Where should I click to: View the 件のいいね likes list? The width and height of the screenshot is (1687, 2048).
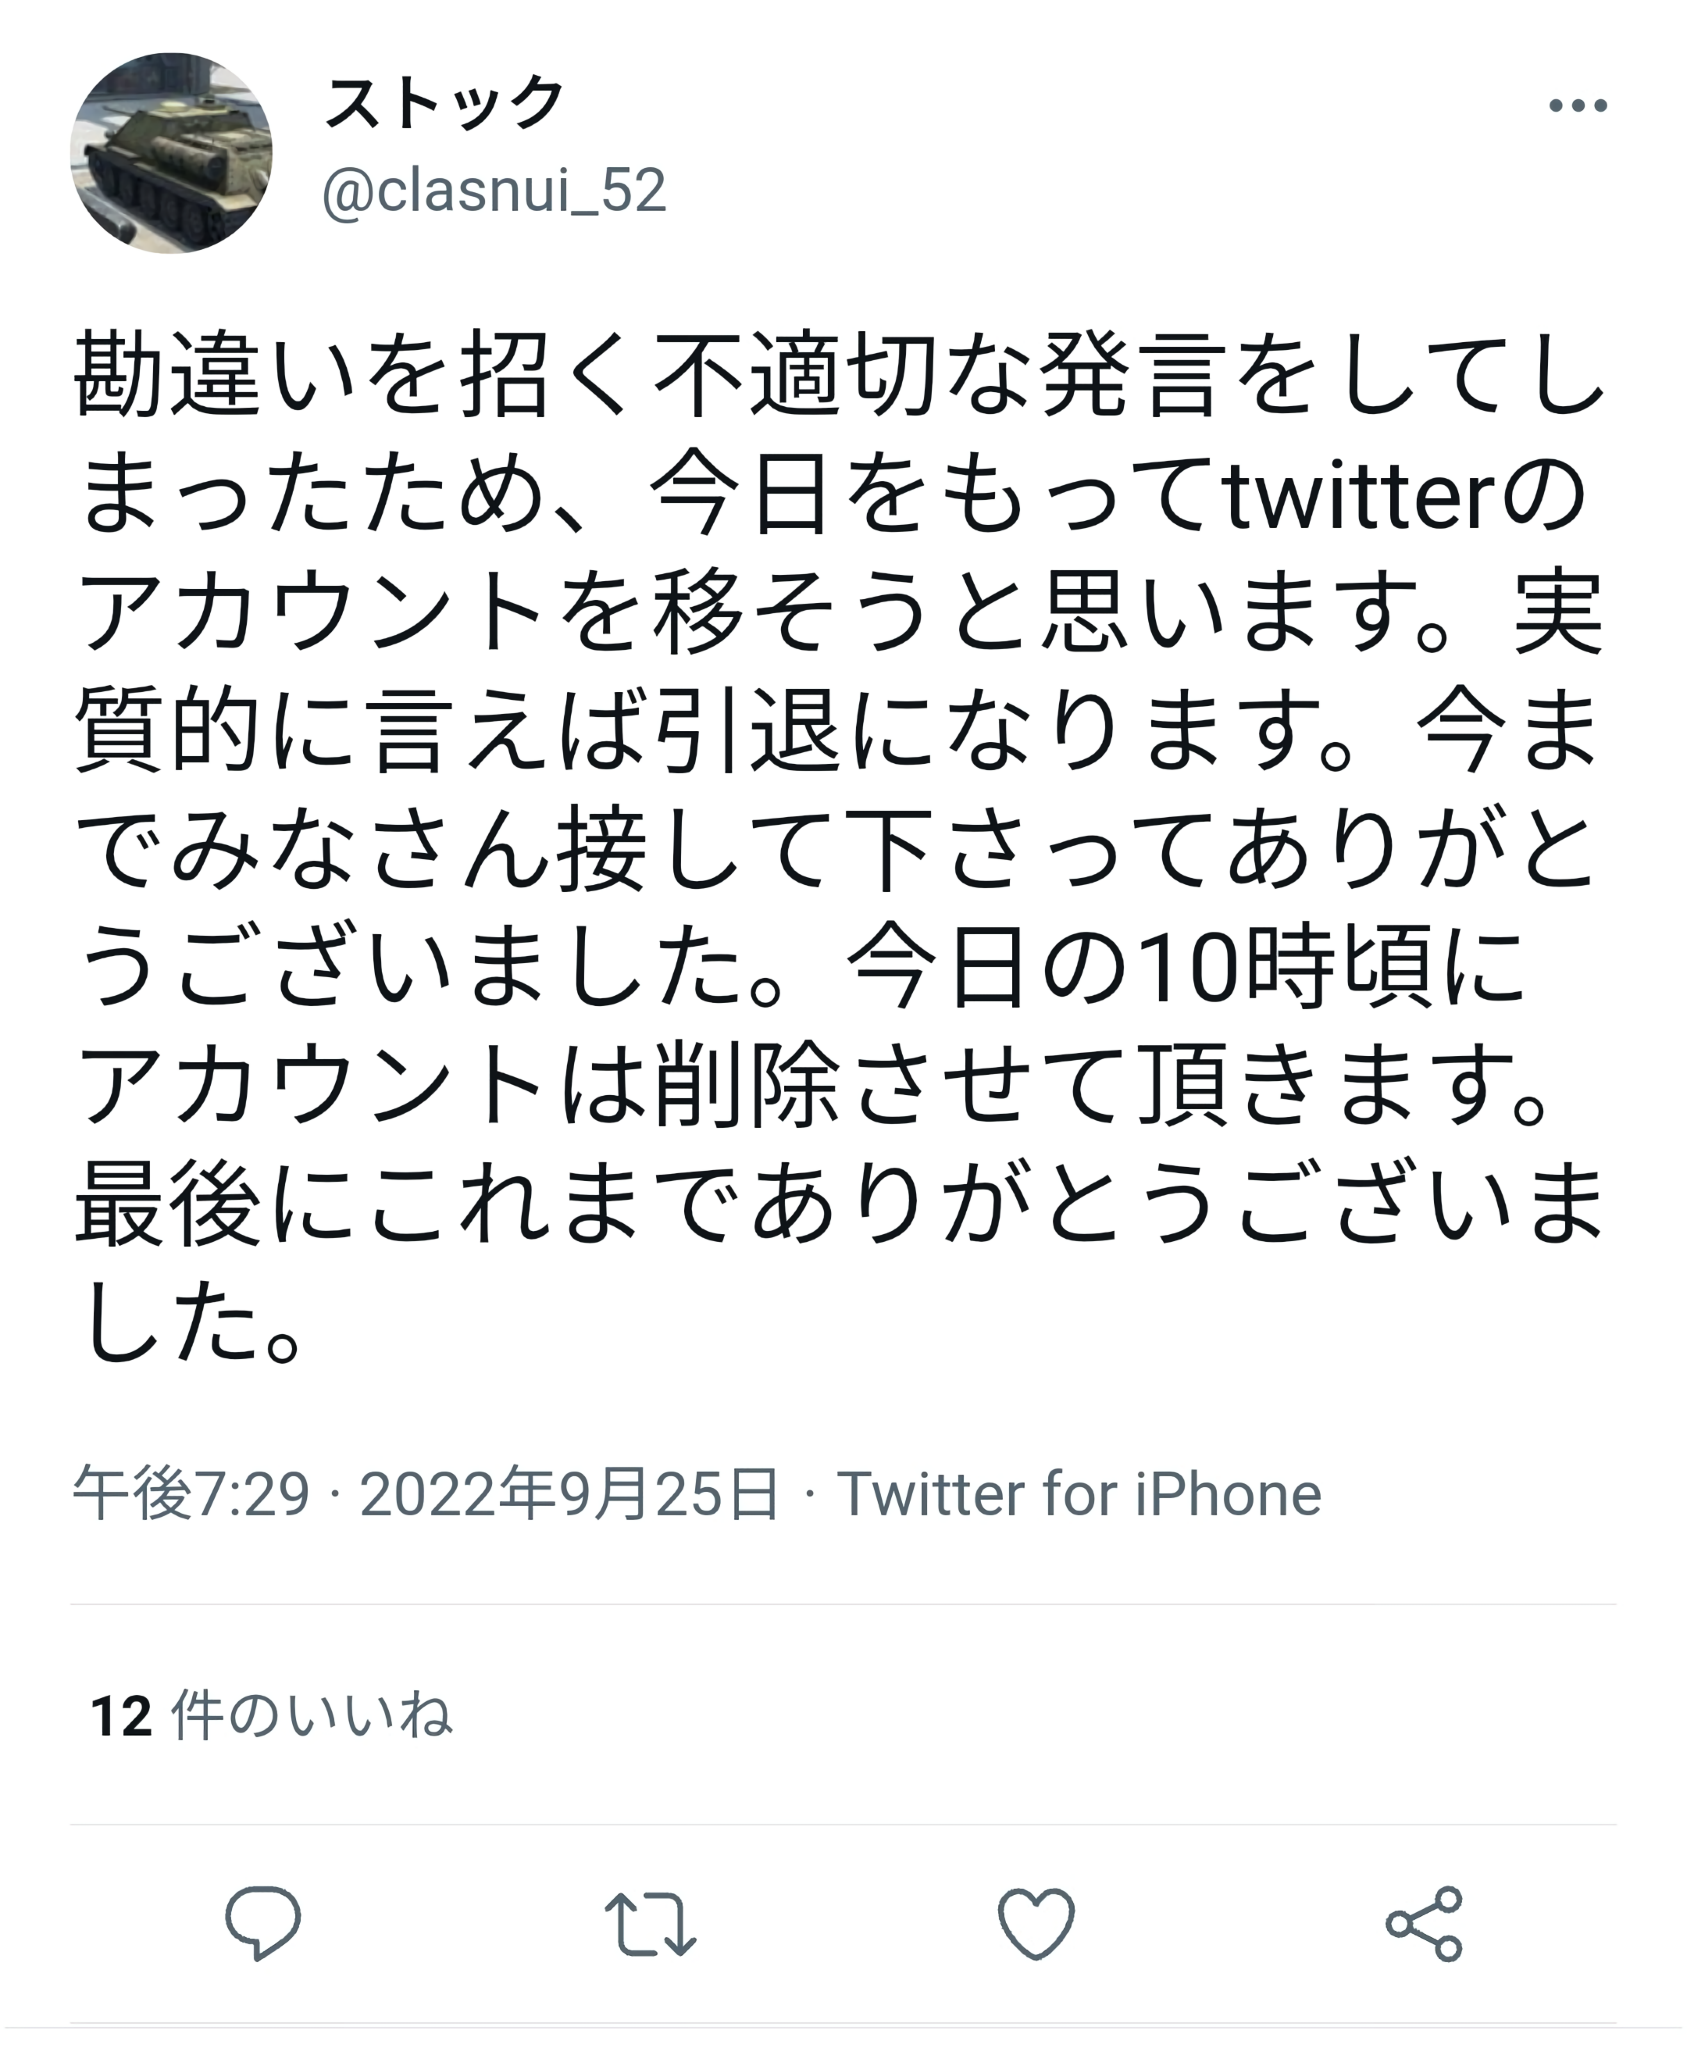tap(312, 1715)
